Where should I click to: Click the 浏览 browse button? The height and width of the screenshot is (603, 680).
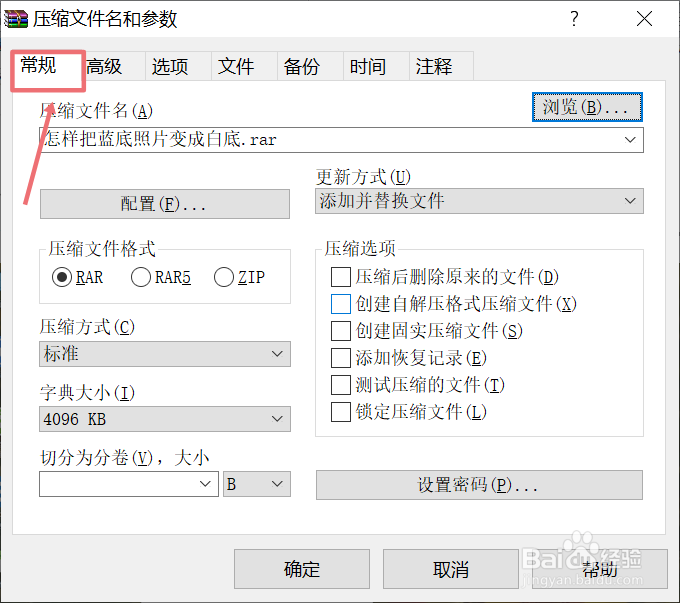tap(585, 107)
